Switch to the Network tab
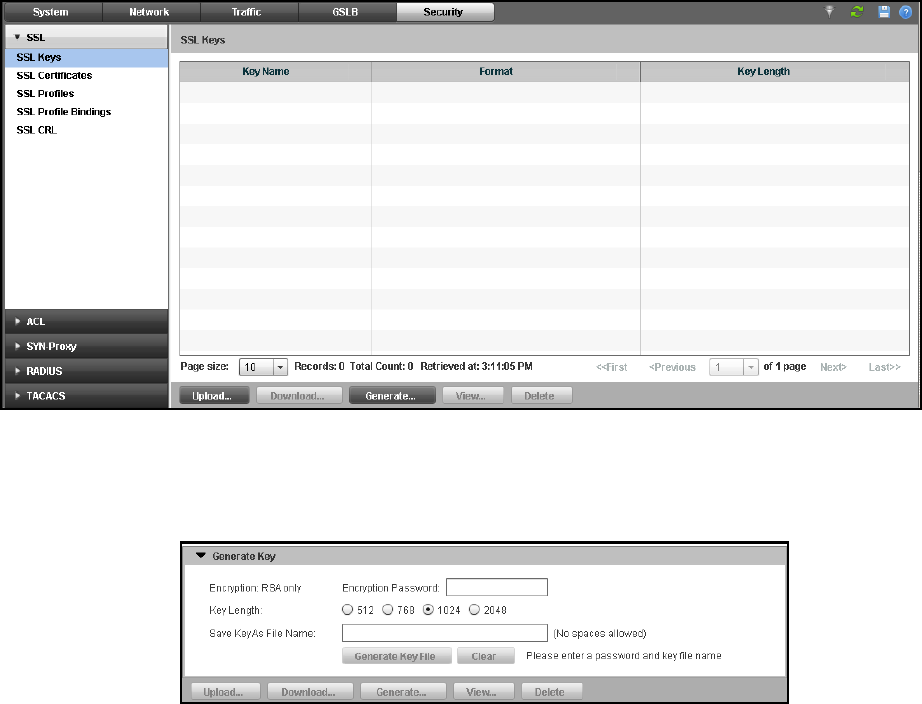The image size is (922, 704). (x=149, y=12)
